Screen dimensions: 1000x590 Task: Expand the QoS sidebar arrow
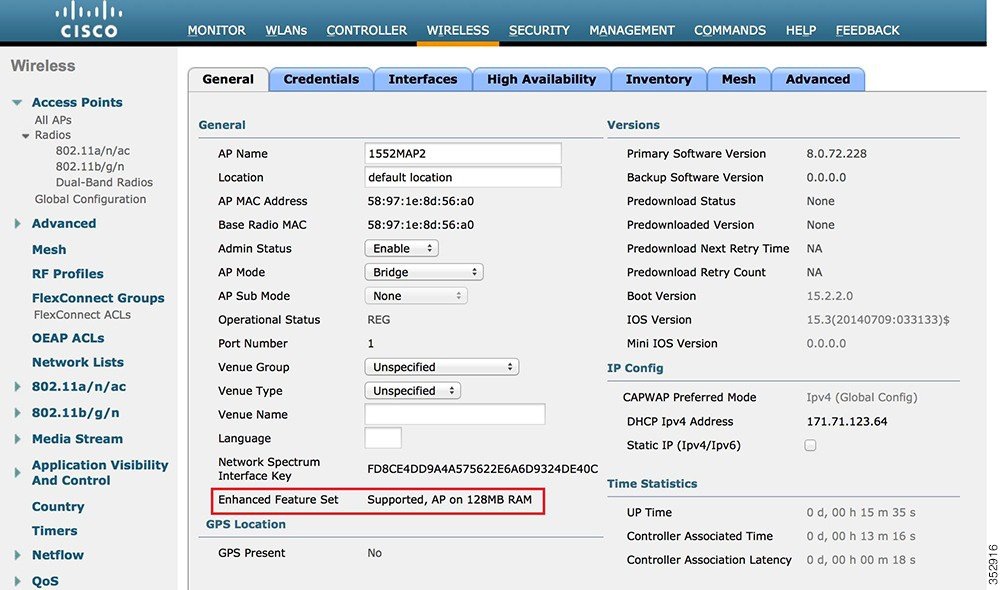pos(17,581)
